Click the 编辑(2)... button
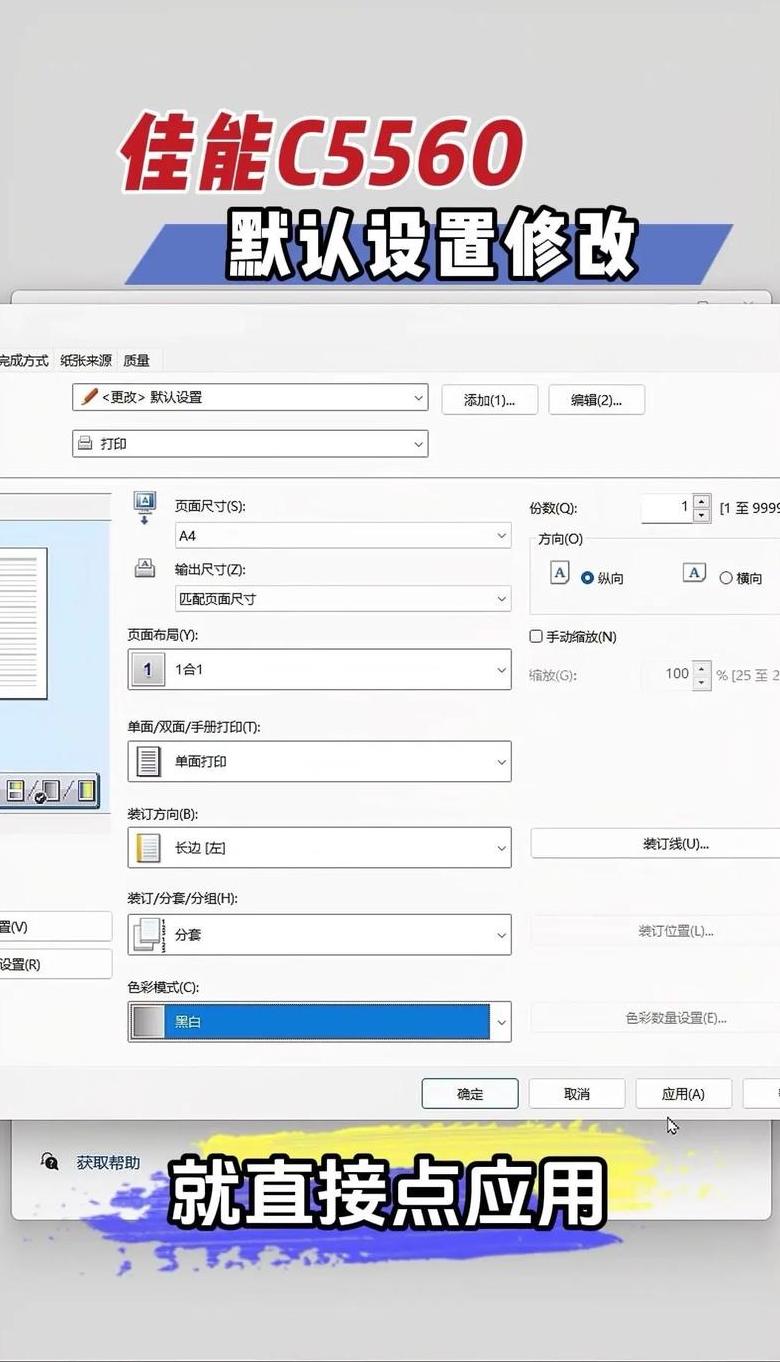The height and width of the screenshot is (1362, 780). coord(597,400)
